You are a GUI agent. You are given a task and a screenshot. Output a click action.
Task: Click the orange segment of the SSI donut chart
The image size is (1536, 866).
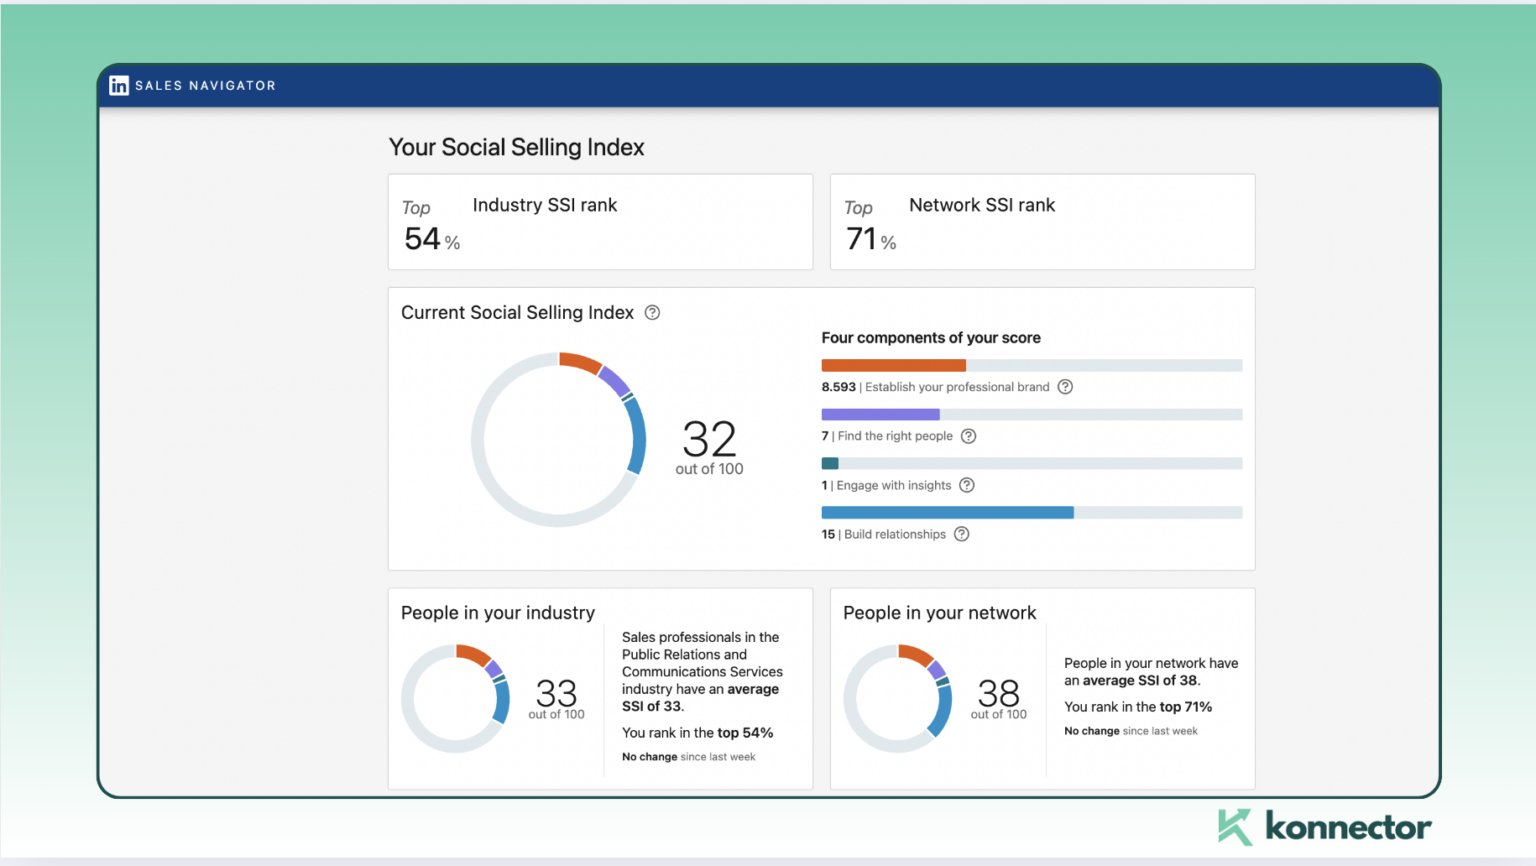578,359
